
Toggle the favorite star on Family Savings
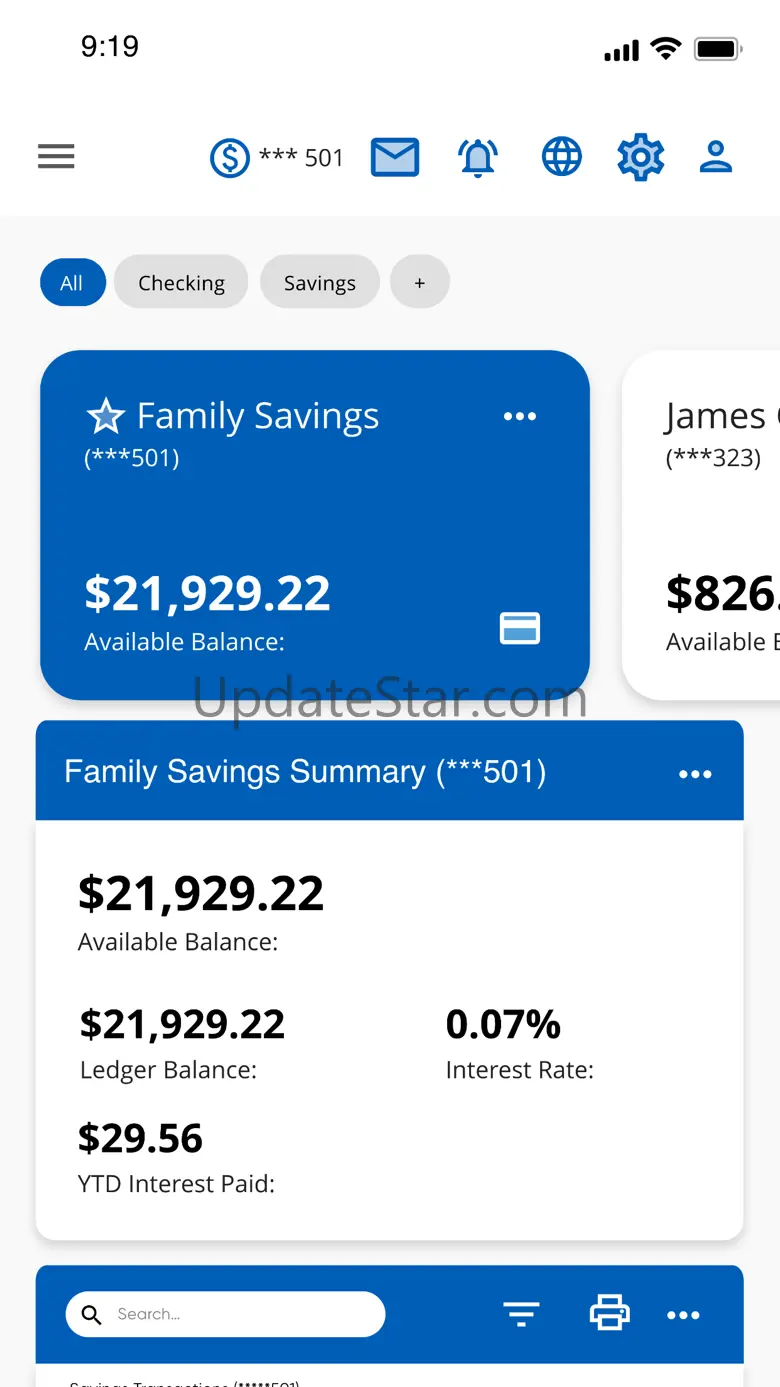(105, 416)
